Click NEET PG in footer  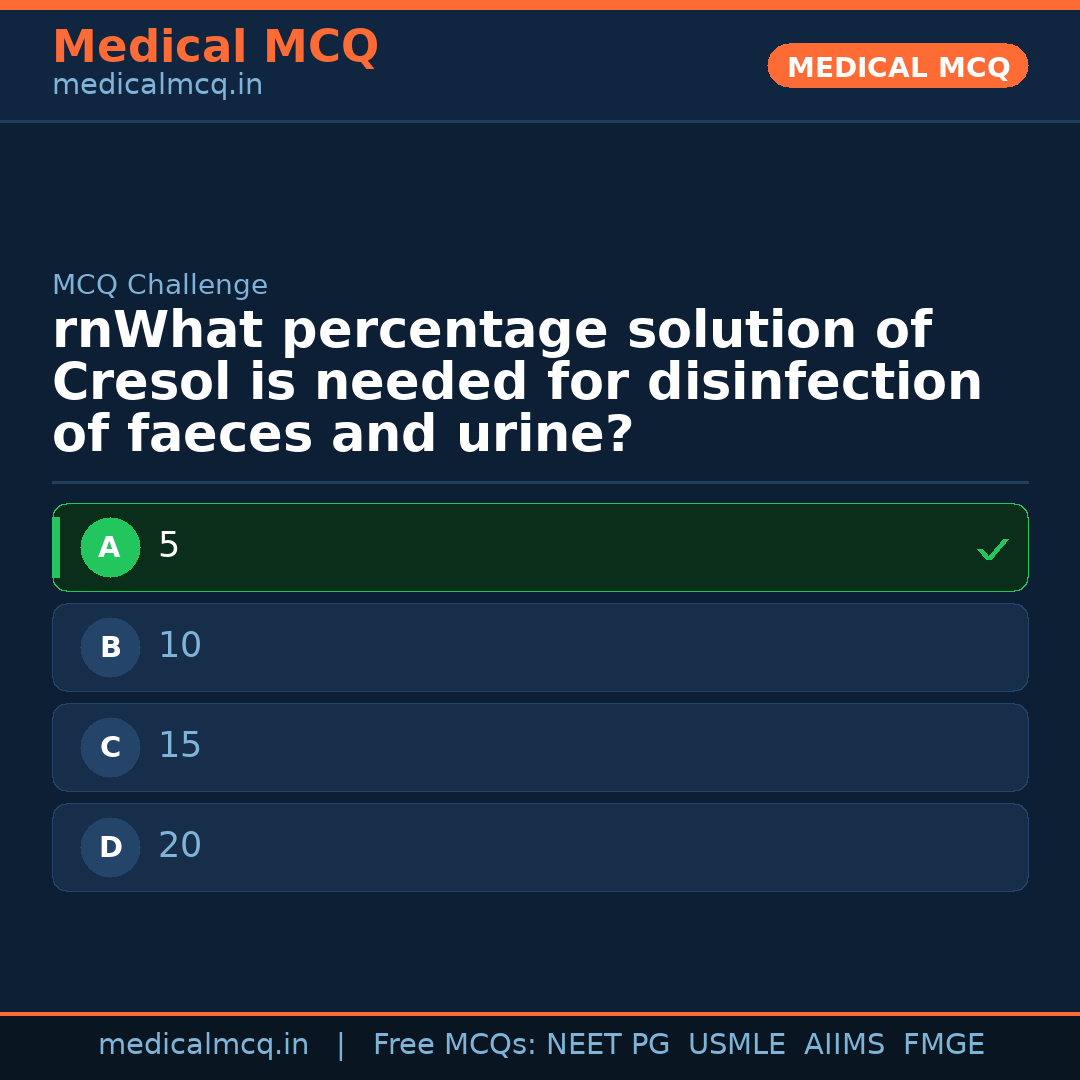point(608,1045)
